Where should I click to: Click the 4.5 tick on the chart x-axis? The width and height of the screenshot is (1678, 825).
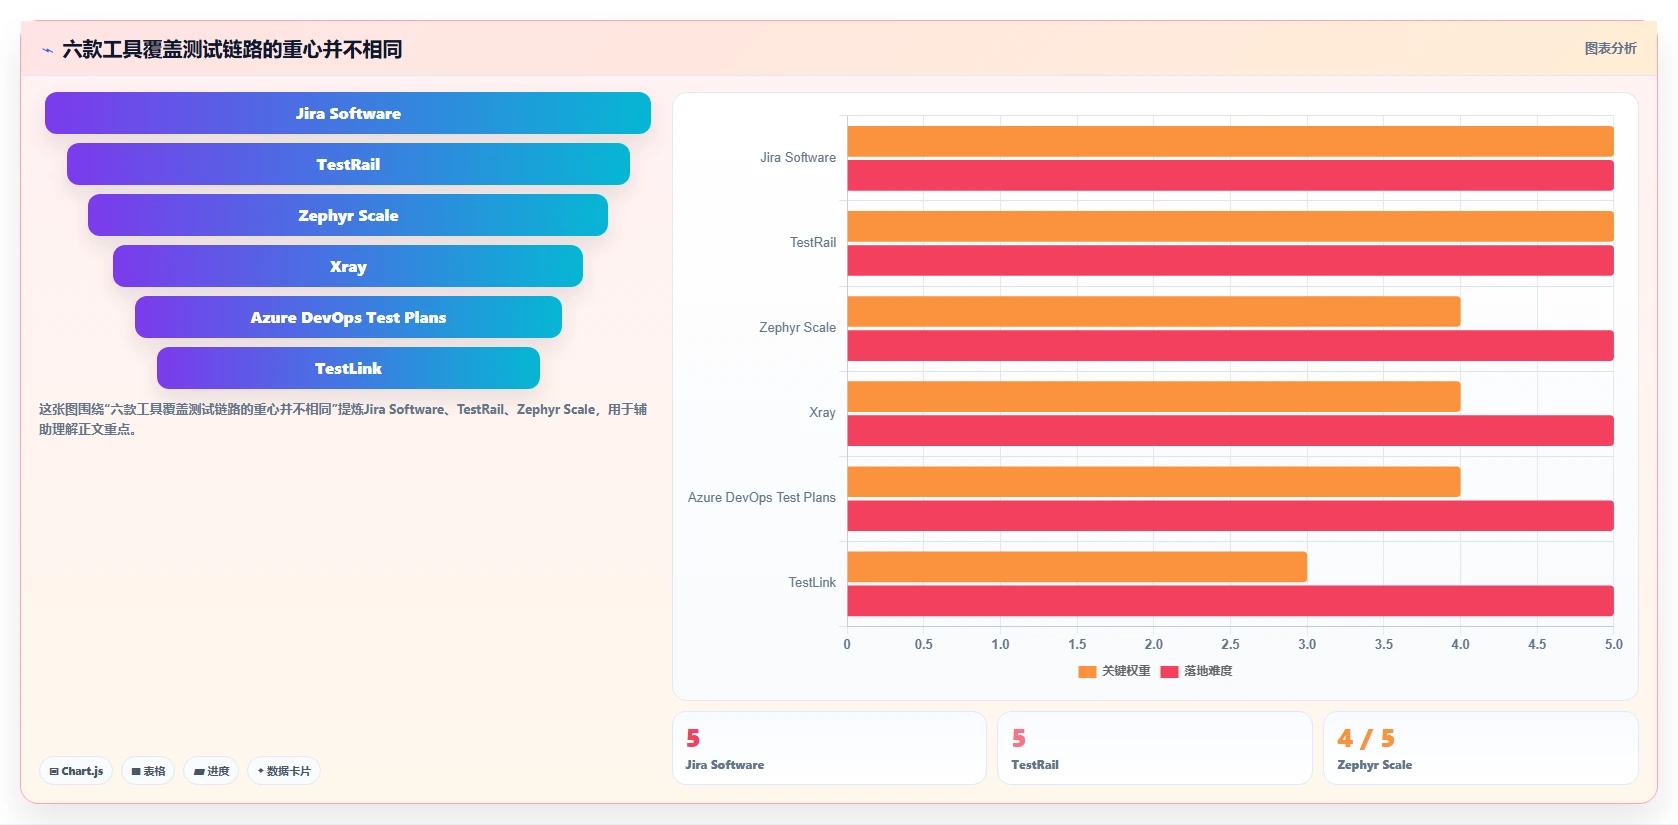coord(1537,644)
